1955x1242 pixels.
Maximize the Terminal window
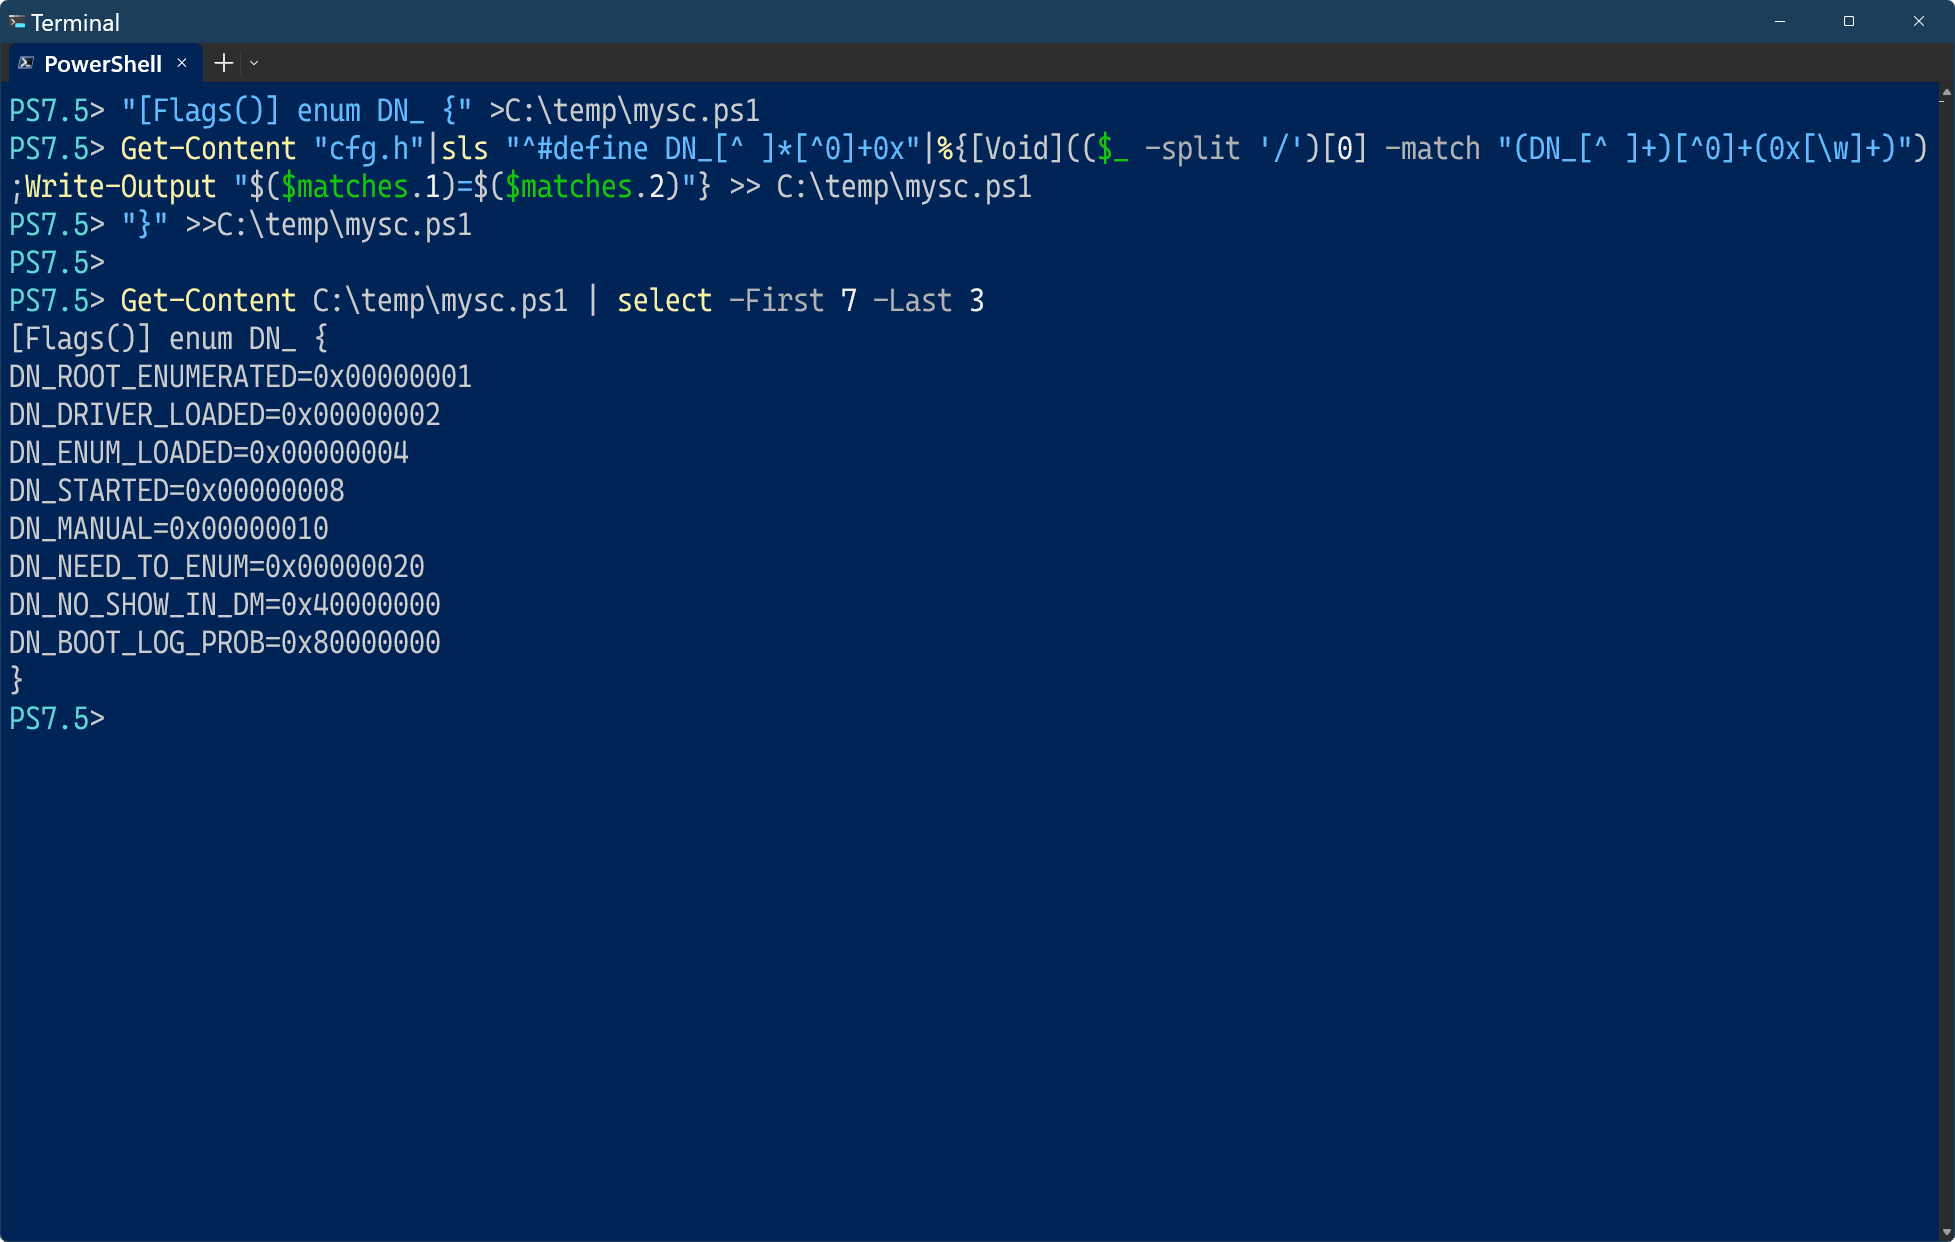[1849, 21]
